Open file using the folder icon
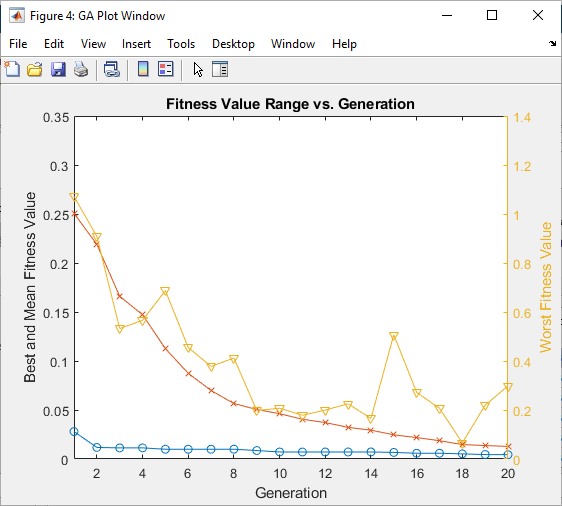 pos(35,69)
